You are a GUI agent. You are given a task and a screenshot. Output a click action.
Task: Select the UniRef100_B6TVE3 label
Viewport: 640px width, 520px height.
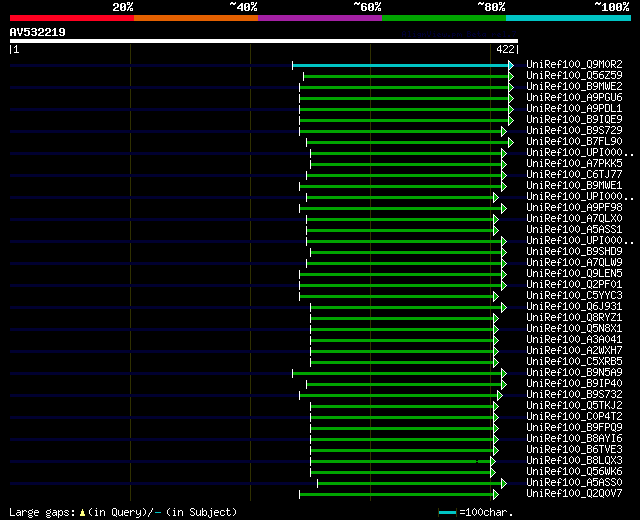574,450
